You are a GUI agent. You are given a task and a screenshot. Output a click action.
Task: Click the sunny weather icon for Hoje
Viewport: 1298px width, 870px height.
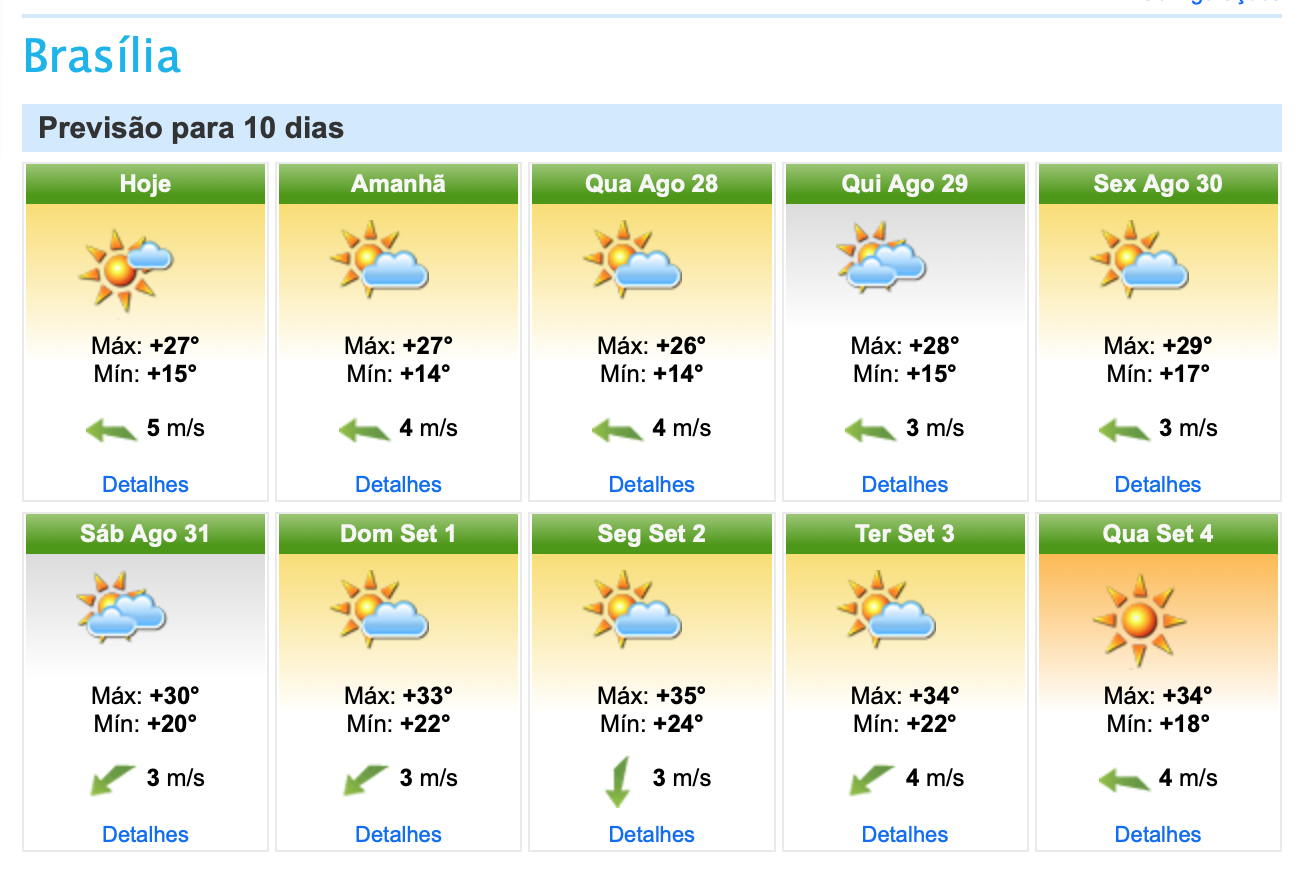[x=126, y=267]
